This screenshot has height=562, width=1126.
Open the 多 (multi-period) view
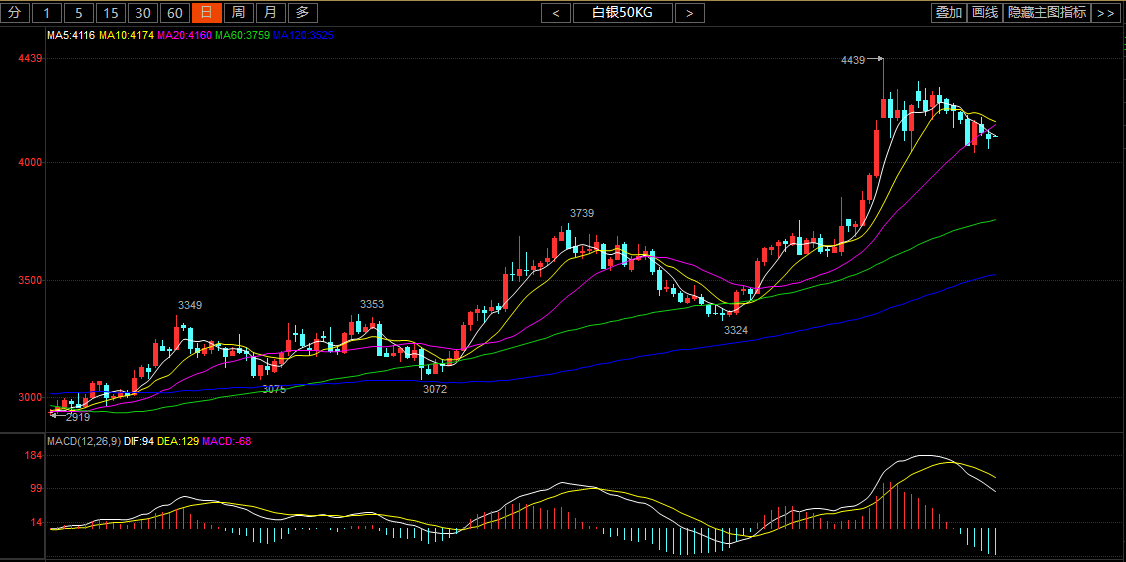303,13
